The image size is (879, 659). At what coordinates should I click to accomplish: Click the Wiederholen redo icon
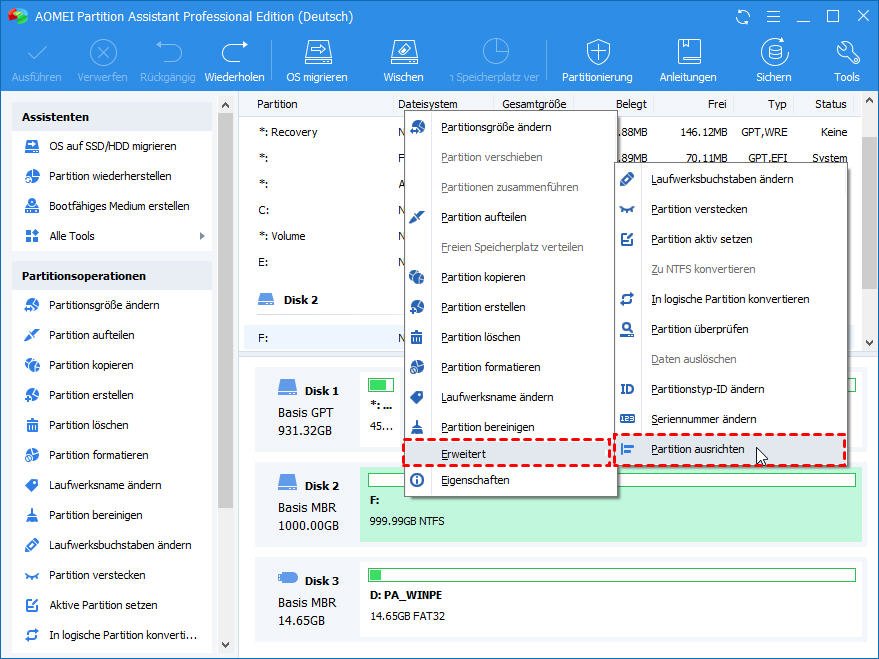point(234,53)
